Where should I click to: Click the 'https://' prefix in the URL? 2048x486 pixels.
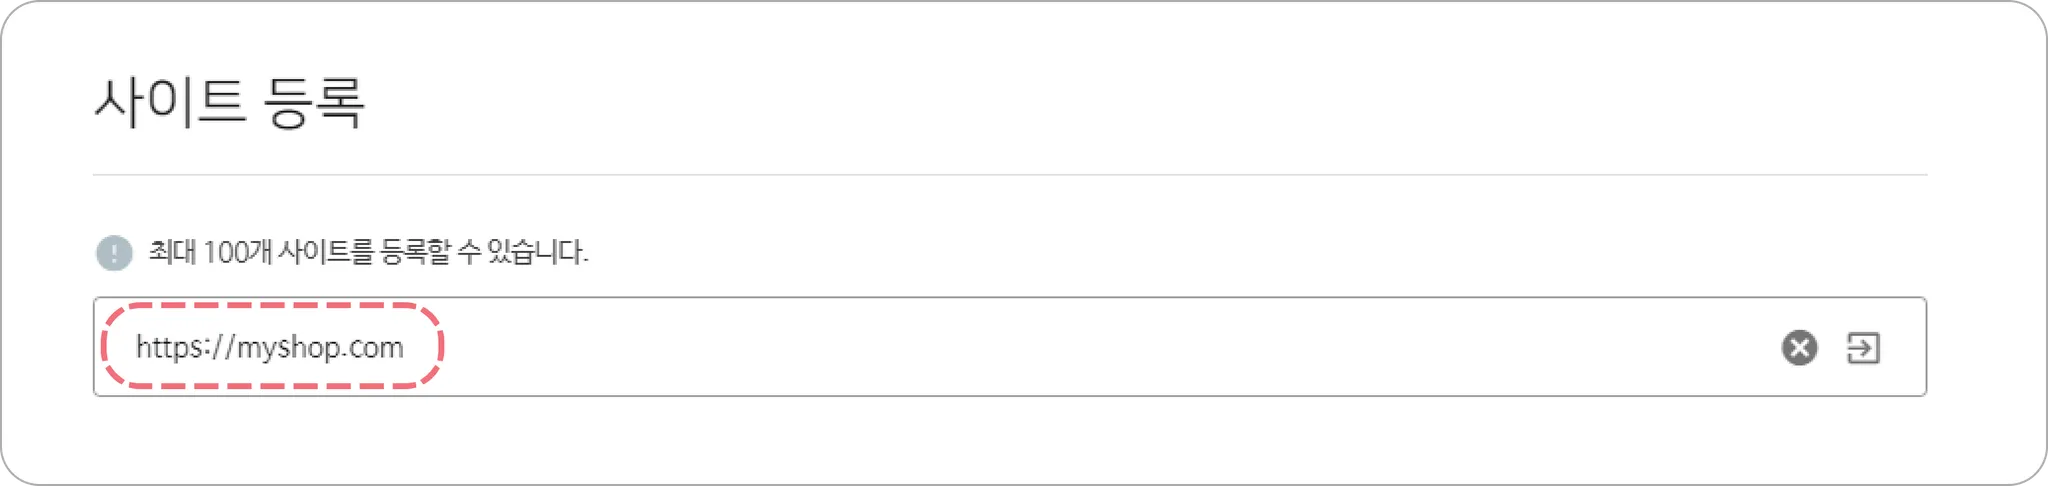click(184, 347)
